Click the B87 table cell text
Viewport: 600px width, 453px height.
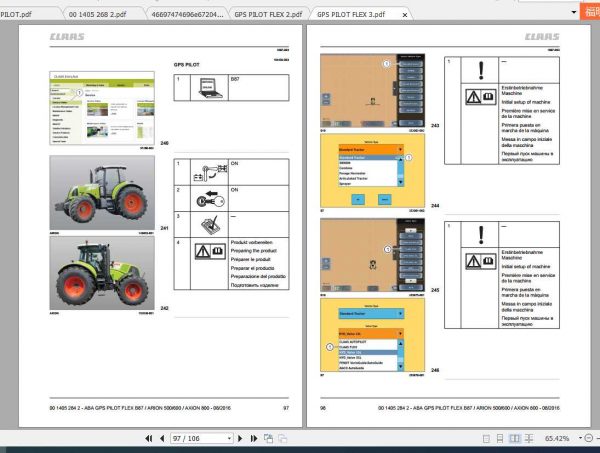tap(235, 79)
